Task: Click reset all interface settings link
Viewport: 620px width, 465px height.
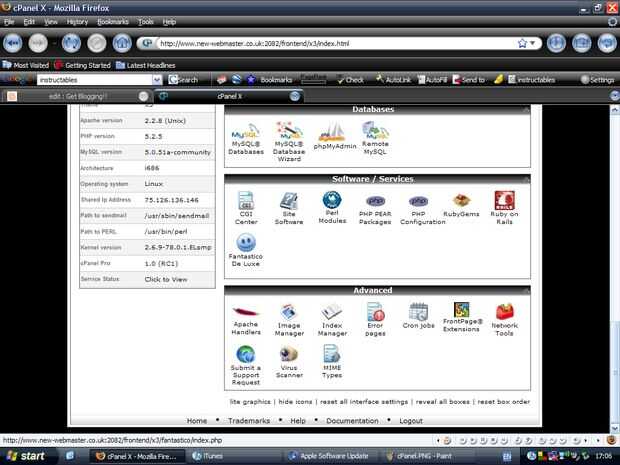Action: point(364,402)
